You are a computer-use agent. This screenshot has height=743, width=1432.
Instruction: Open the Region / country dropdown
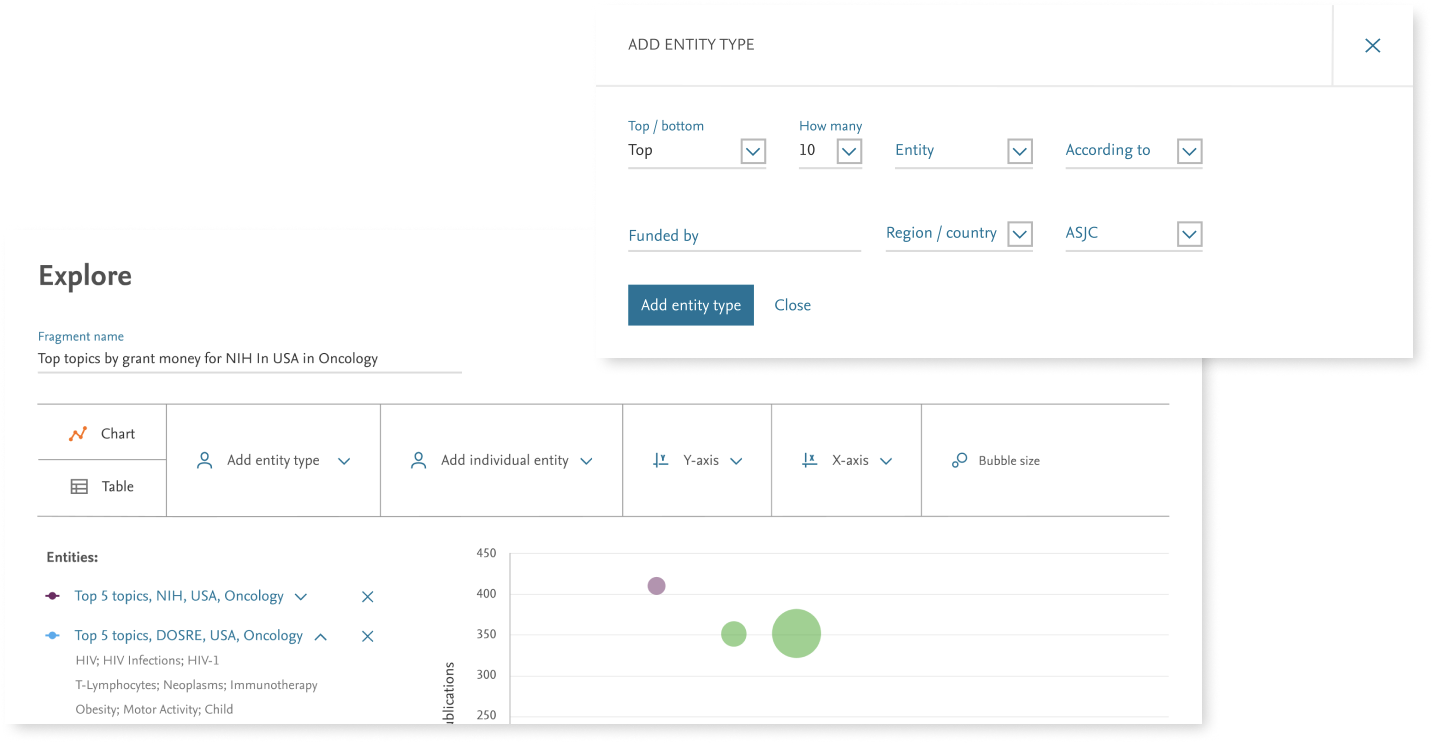coord(1019,235)
